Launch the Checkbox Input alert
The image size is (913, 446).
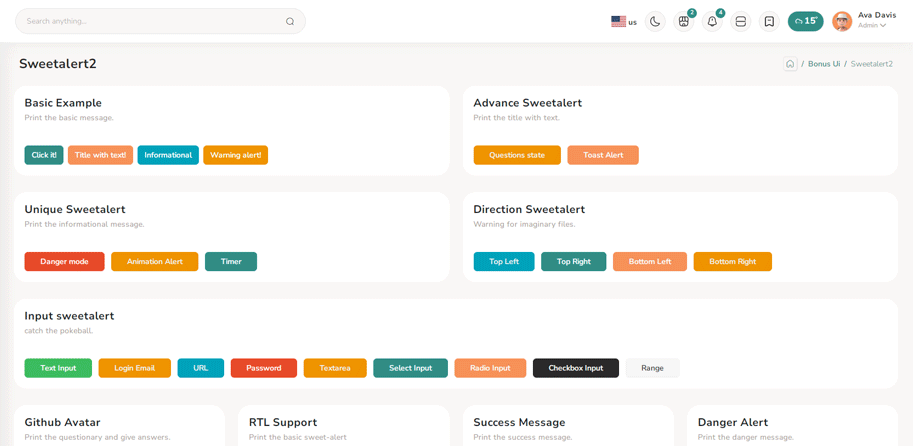(575, 368)
